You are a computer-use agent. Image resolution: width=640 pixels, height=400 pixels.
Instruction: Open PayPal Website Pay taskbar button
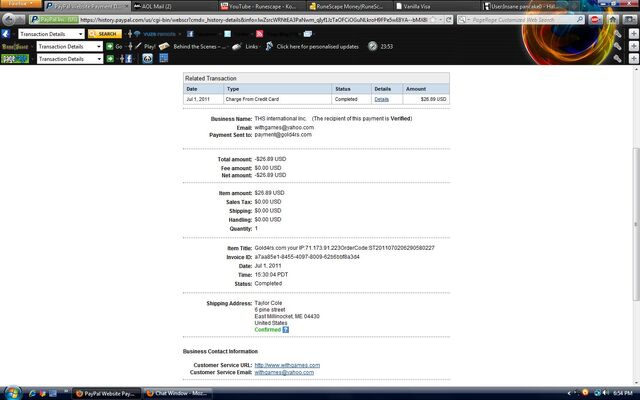click(106, 393)
